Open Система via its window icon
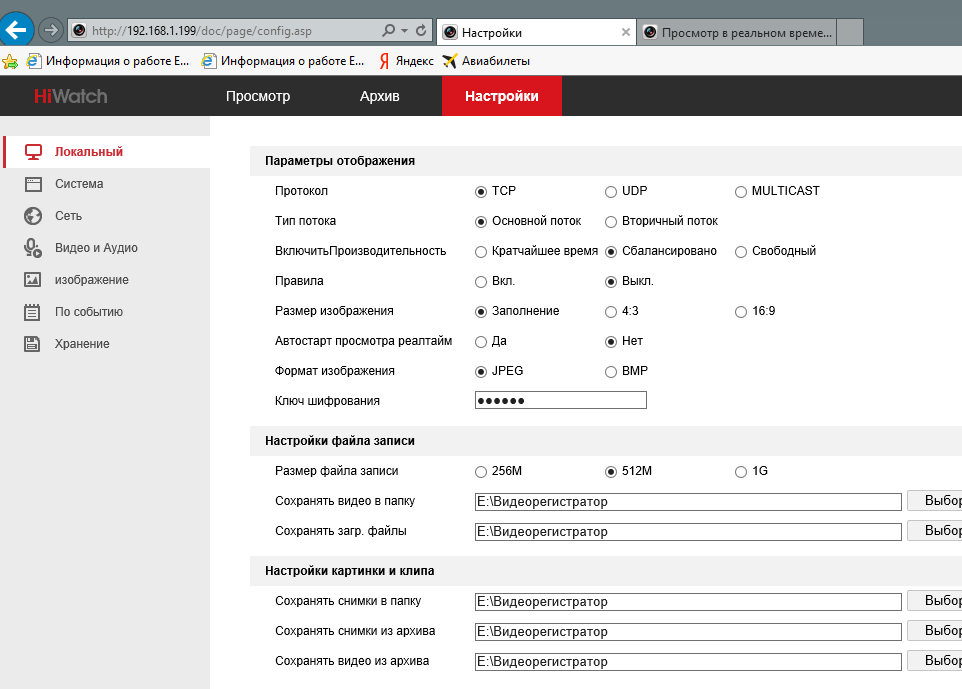 pos(33,184)
